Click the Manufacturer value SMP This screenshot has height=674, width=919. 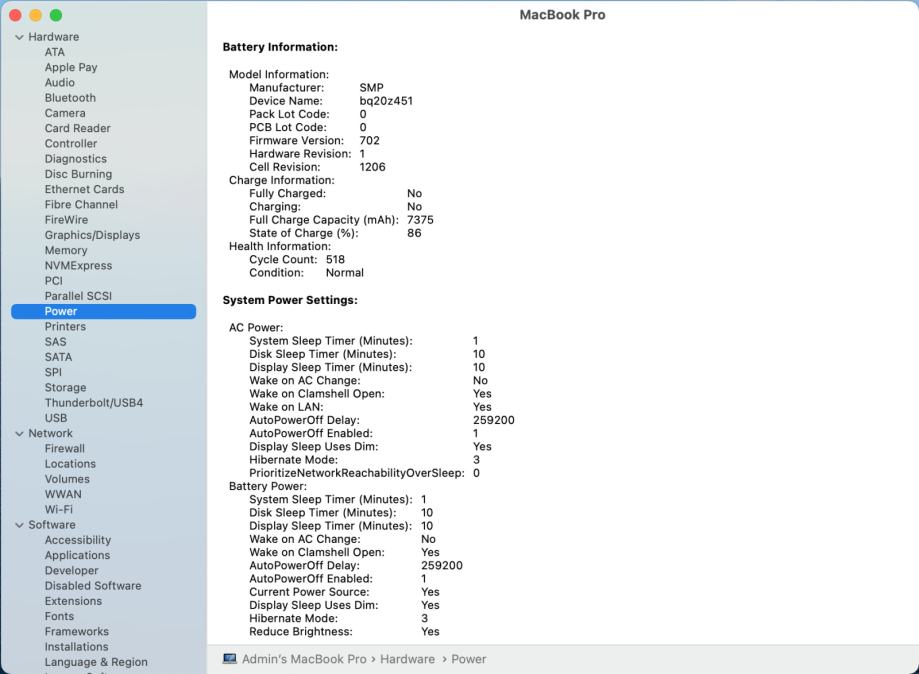(x=372, y=88)
